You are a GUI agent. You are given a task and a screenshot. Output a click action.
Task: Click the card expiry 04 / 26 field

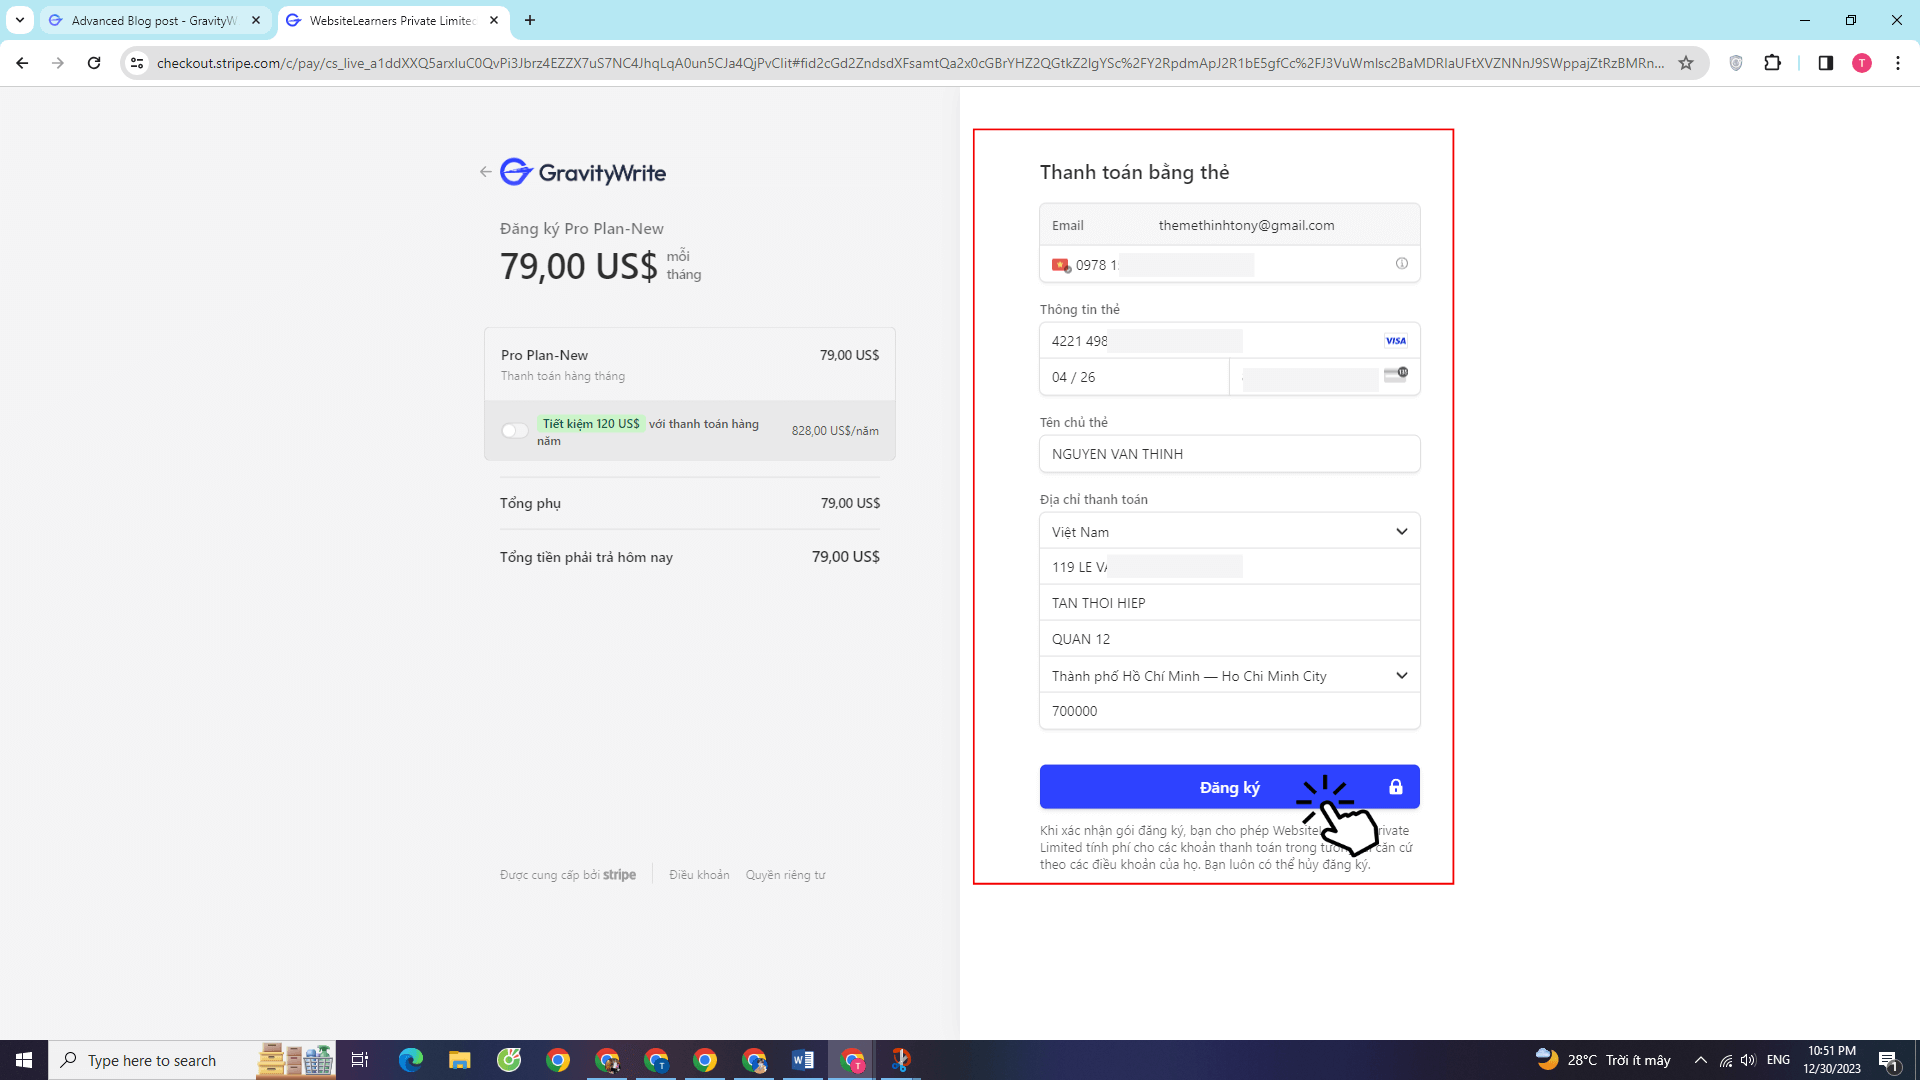(x=1134, y=377)
